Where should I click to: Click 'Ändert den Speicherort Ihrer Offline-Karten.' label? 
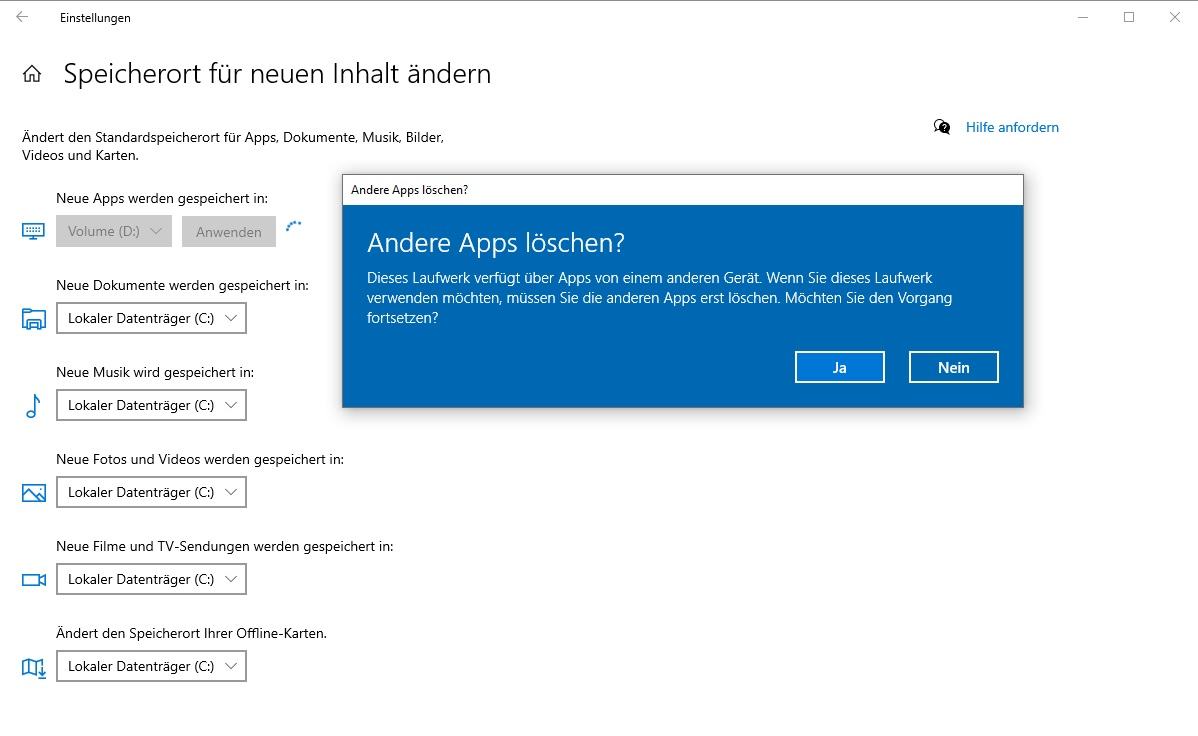coord(191,633)
